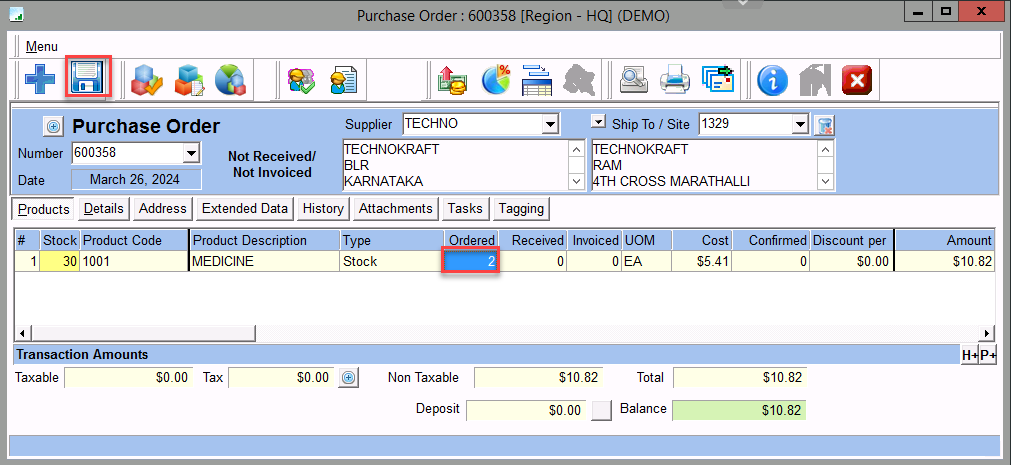Screen dimensions: 1011x465
Task: Open the Supplier dropdown list
Action: coord(549,125)
